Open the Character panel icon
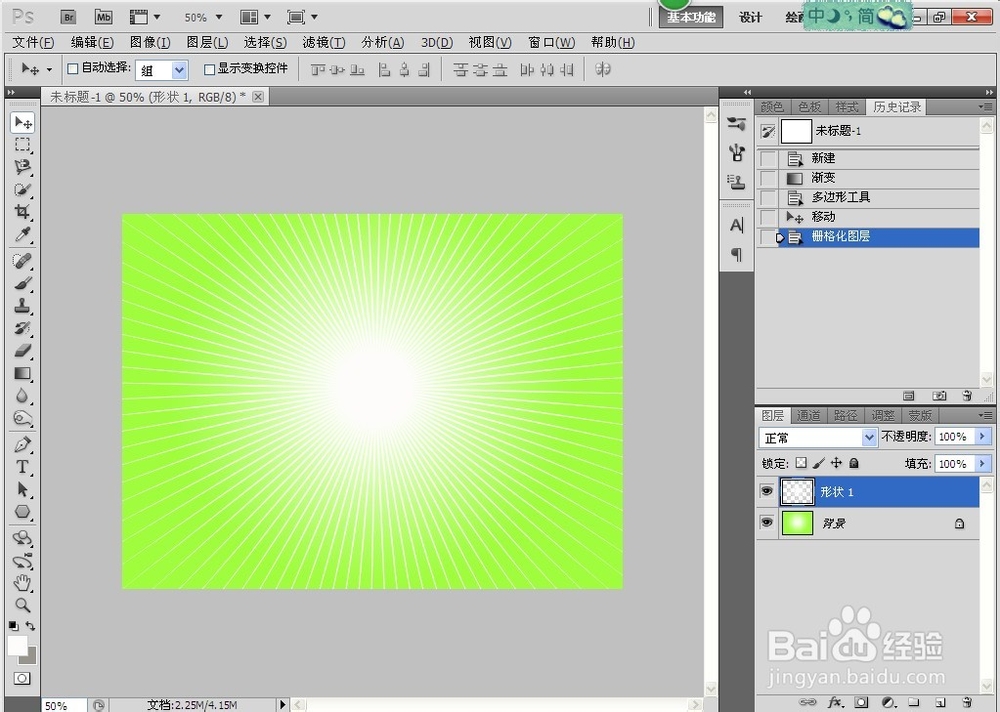The image size is (1000, 712). (737, 225)
